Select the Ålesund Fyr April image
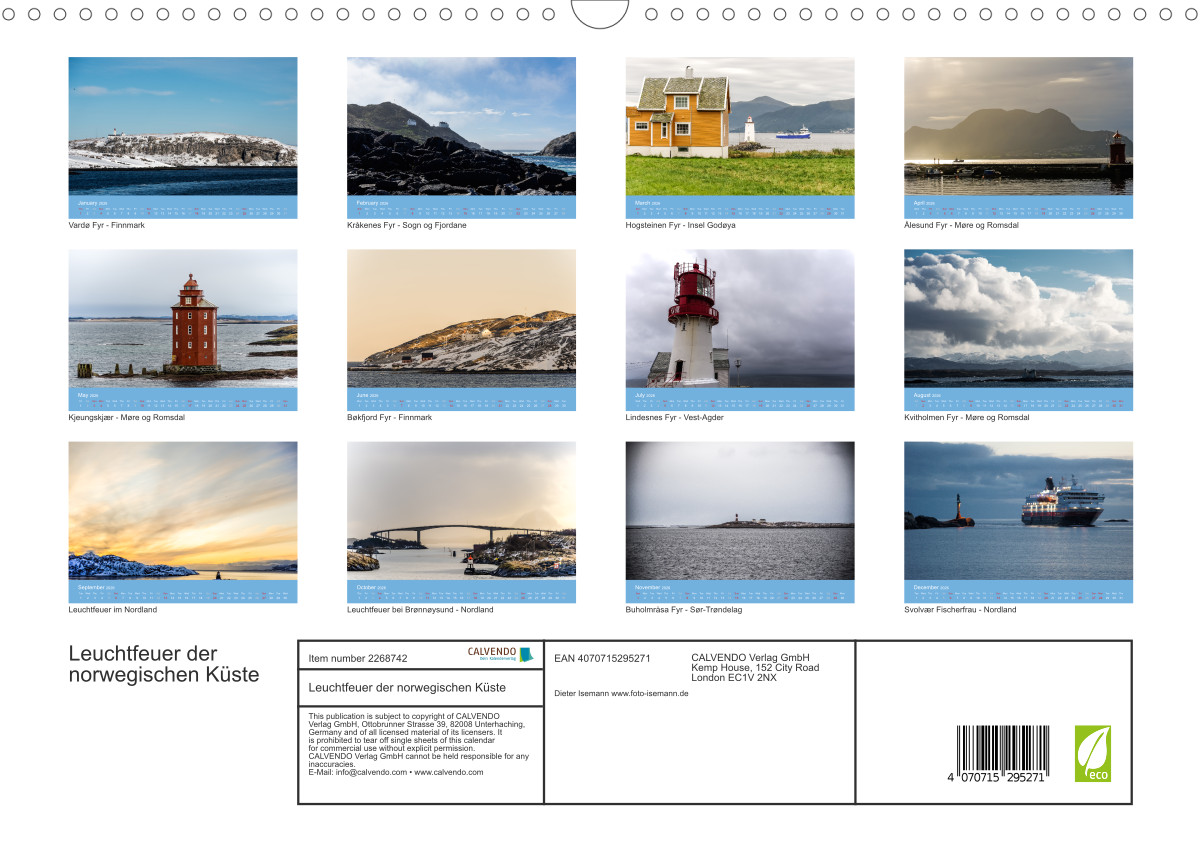 [1018, 127]
